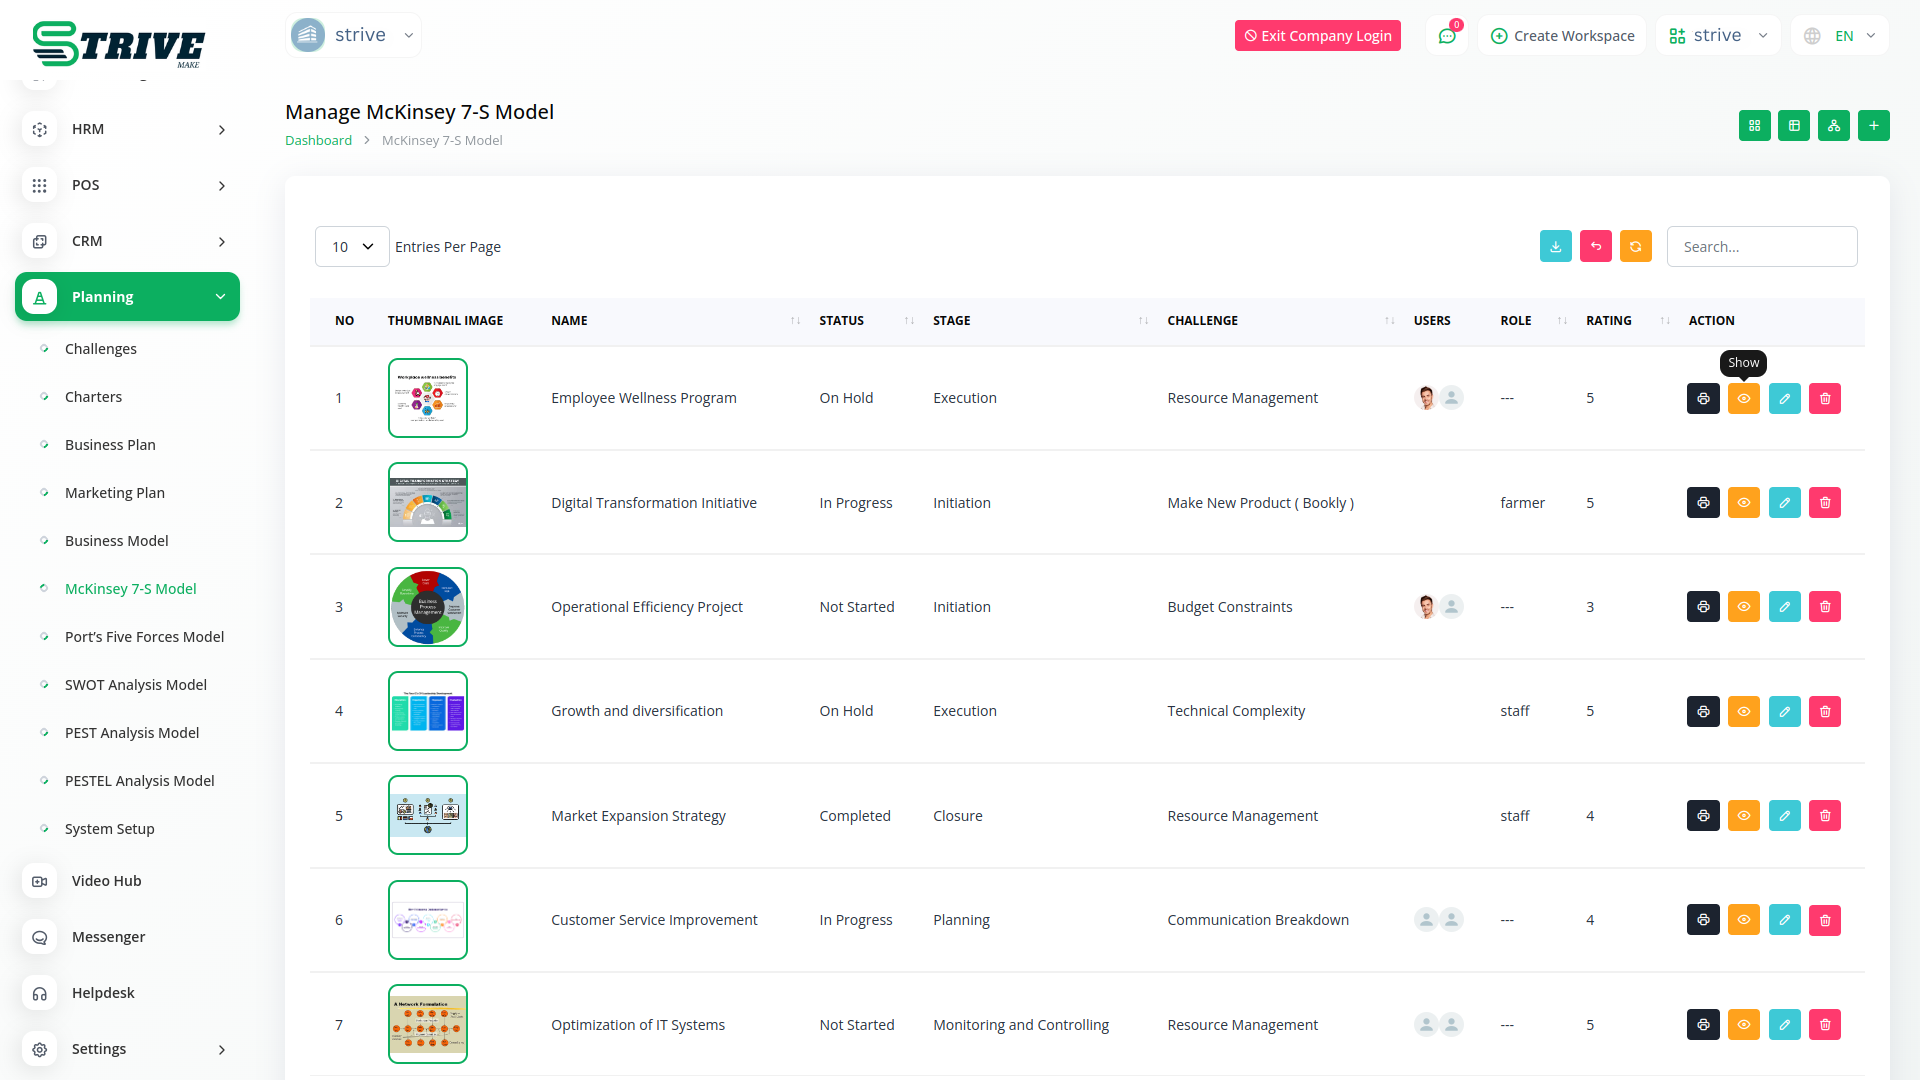Show Growth and diversification details
Screen dimensions: 1920x1080
coord(1743,712)
